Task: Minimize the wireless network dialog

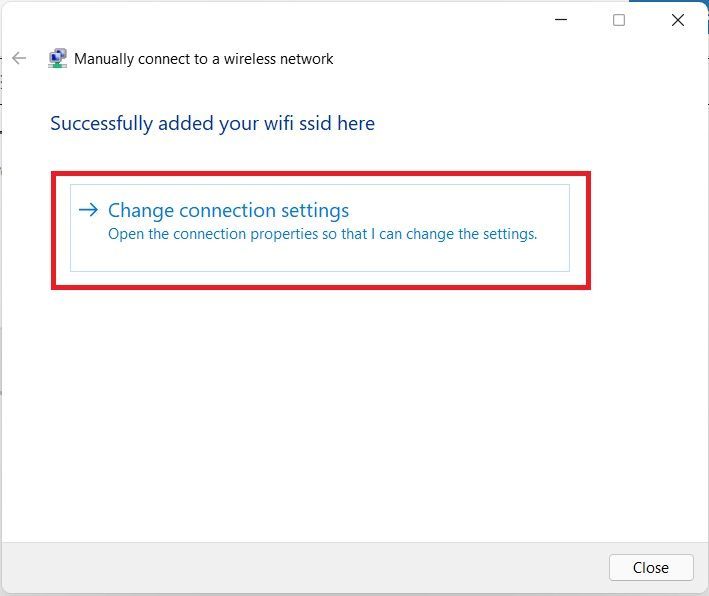Action: click(x=561, y=20)
